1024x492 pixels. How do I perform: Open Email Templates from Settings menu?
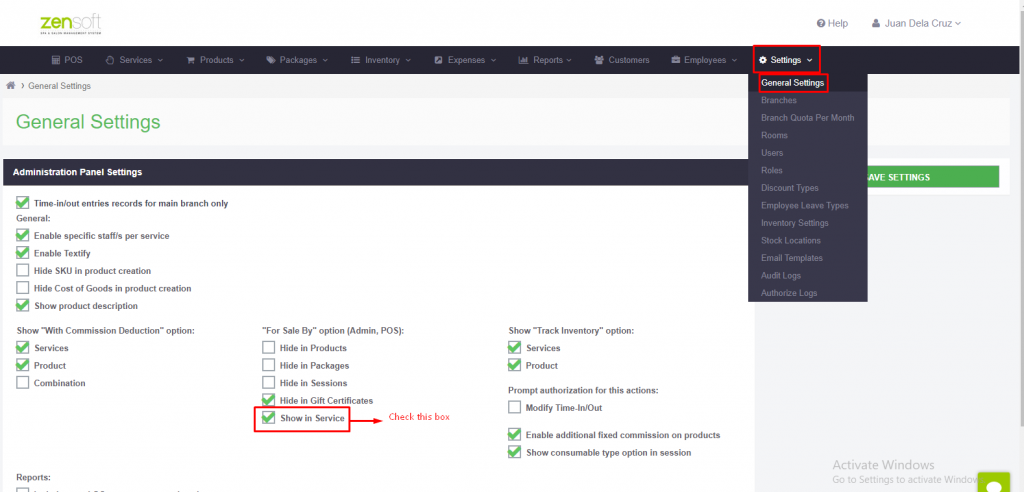(792, 258)
